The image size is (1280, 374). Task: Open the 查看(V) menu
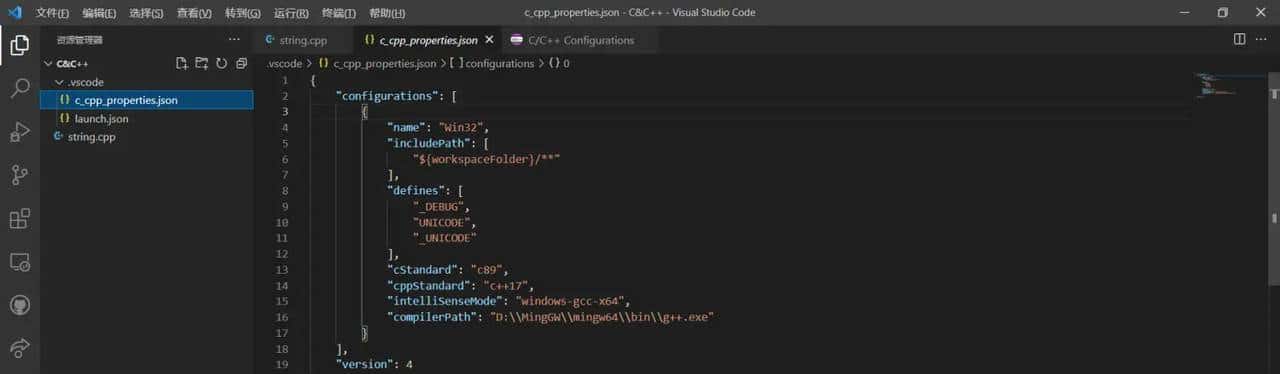click(x=194, y=13)
